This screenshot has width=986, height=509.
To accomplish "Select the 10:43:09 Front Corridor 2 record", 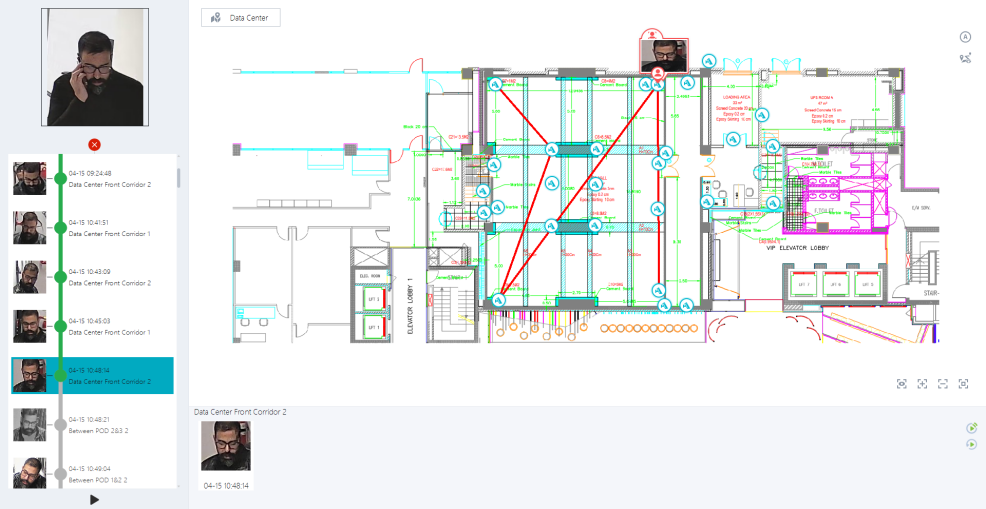I will pyautogui.click(x=110, y=277).
